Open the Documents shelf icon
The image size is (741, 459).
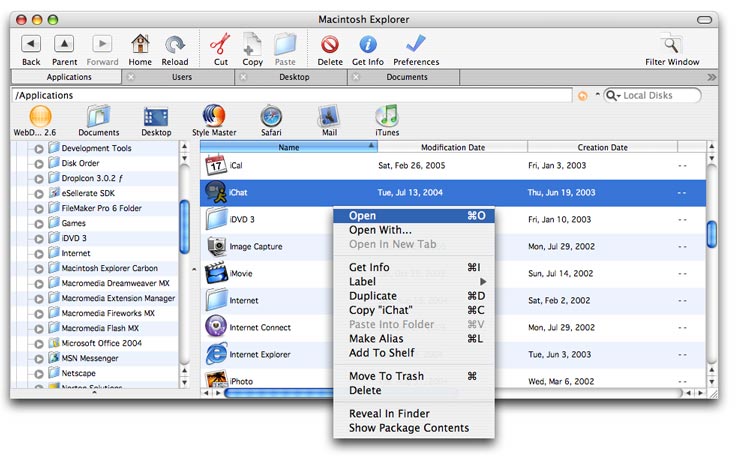click(98, 116)
